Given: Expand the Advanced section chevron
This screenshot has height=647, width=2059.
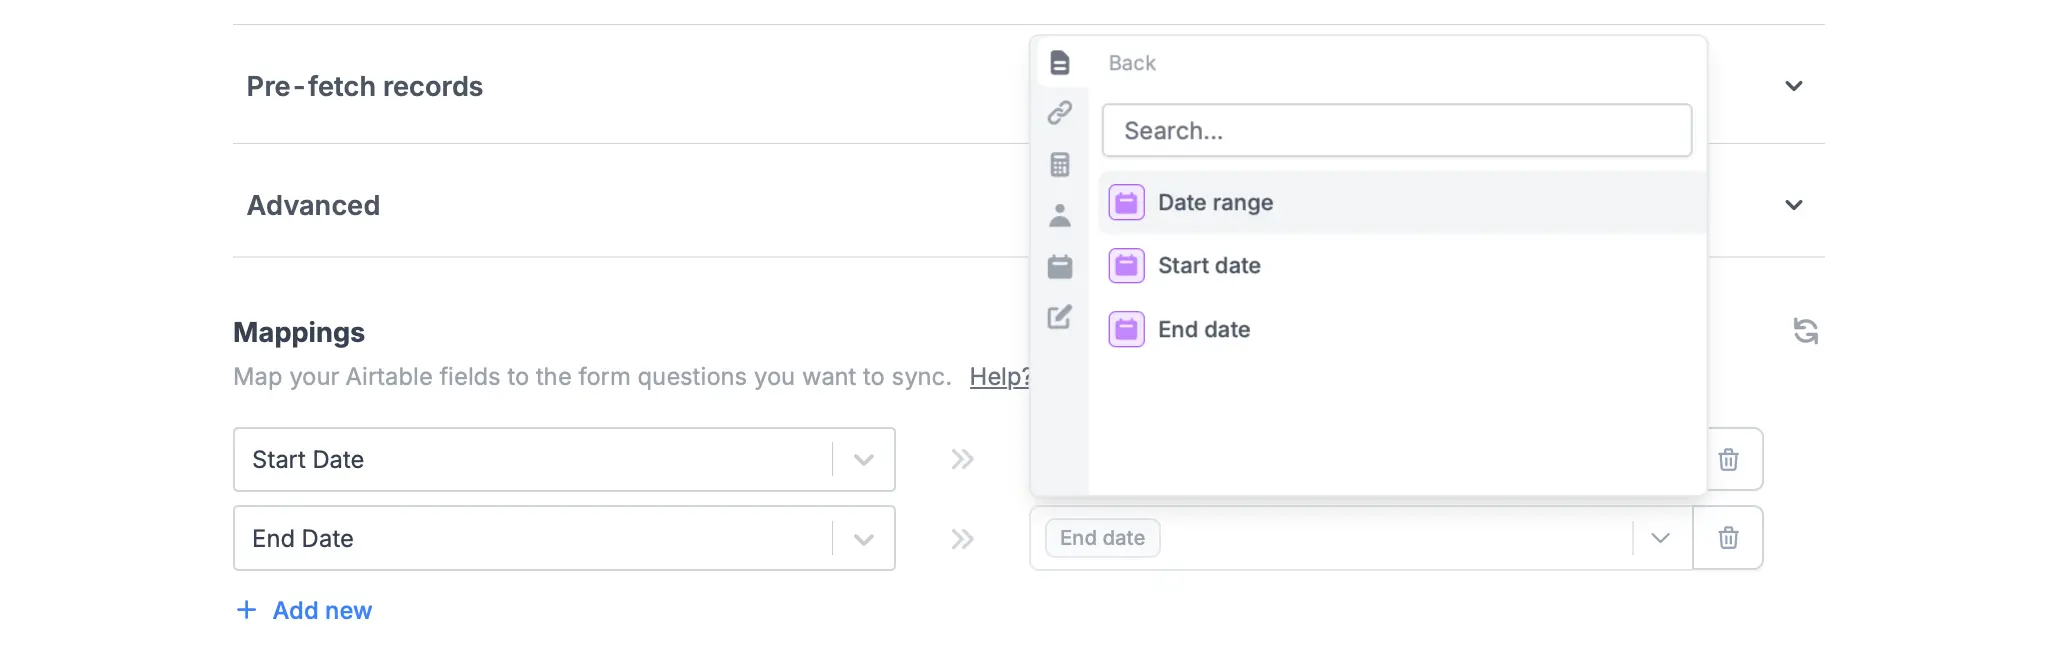Looking at the screenshot, I should [1794, 205].
